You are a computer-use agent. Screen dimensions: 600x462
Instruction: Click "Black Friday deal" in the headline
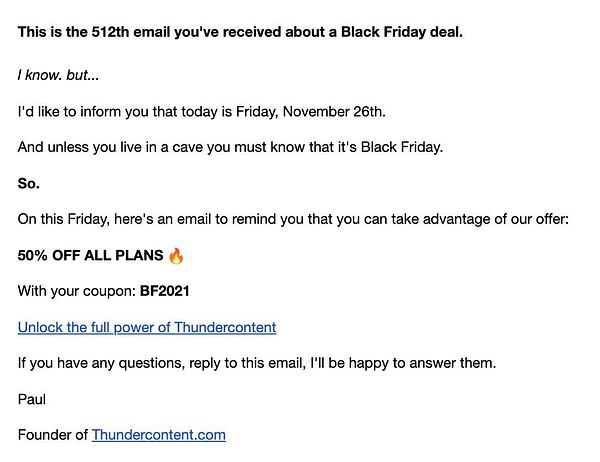click(x=402, y=31)
